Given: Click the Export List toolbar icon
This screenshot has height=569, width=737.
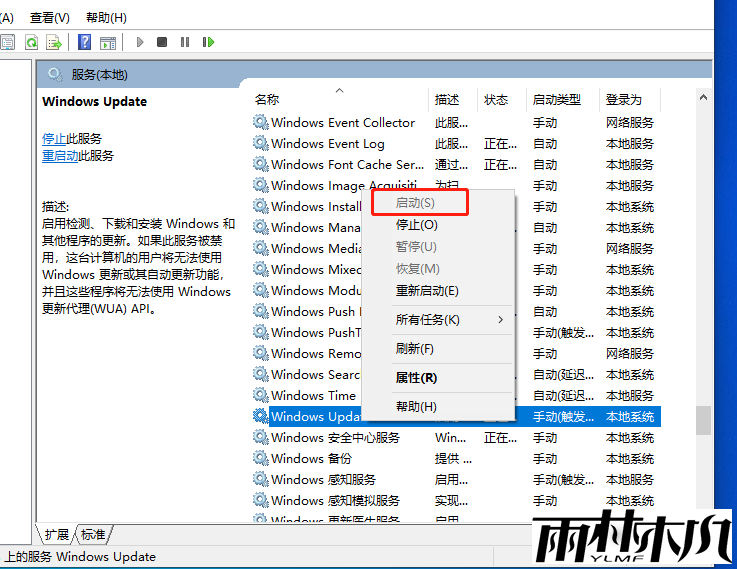Looking at the screenshot, I should (54, 43).
